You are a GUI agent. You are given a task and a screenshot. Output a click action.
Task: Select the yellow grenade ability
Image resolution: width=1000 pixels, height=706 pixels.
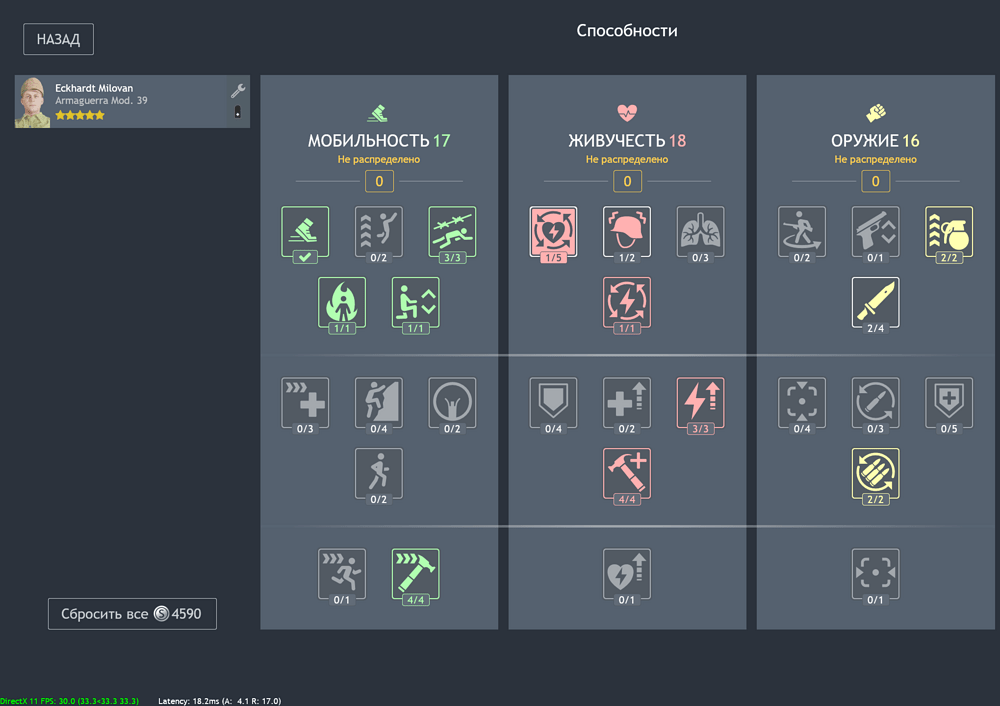pos(948,231)
